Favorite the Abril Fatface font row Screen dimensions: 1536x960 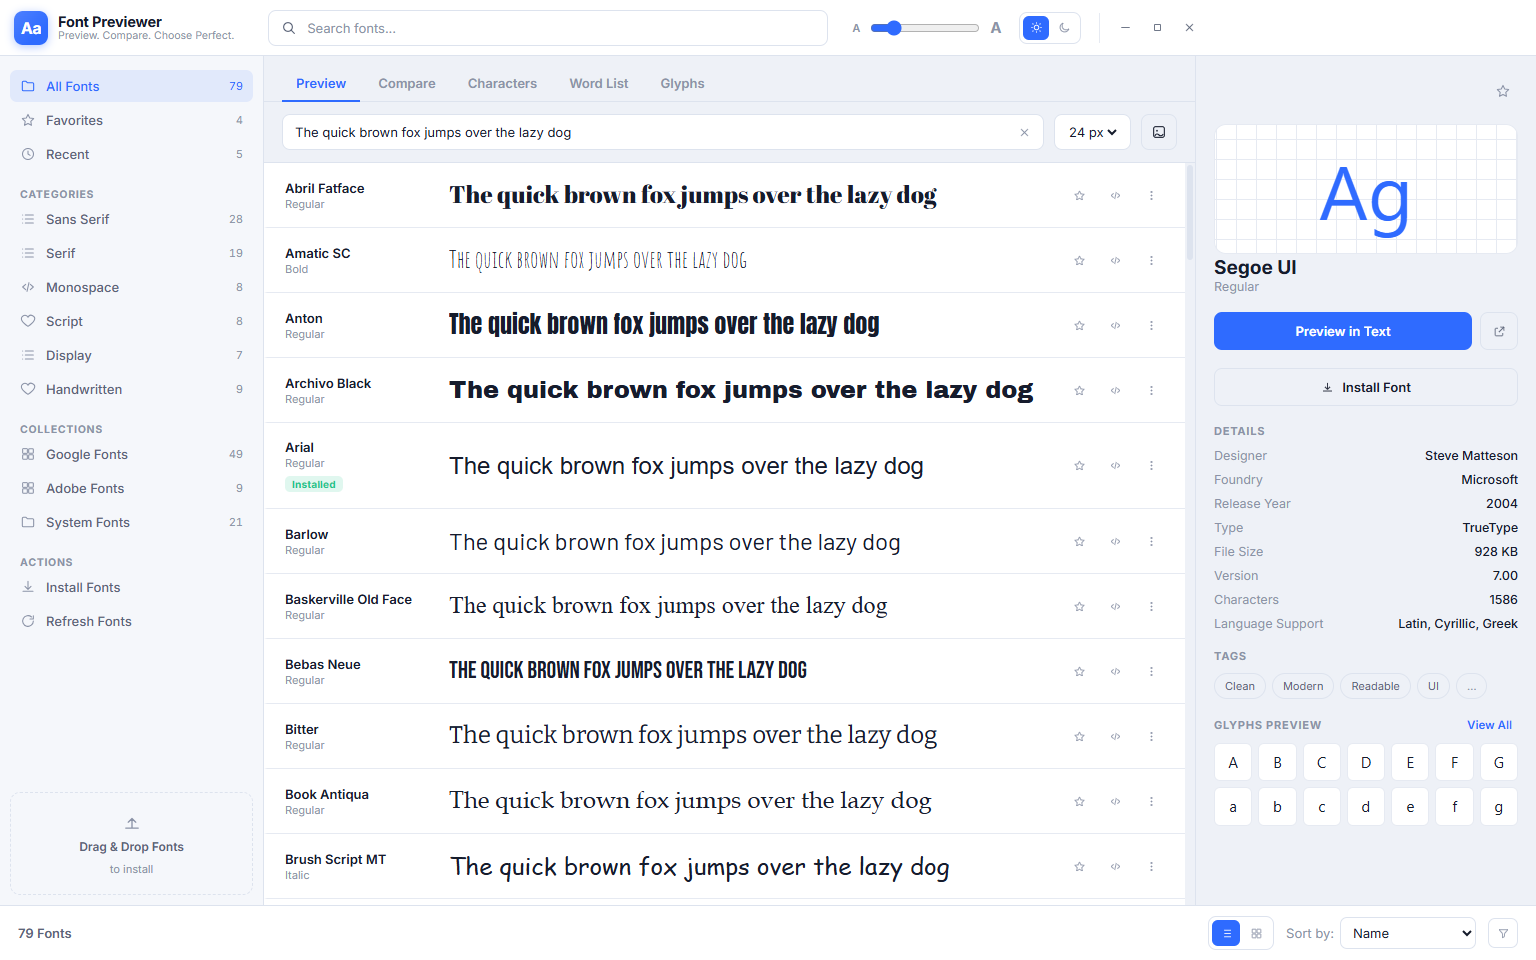1079,196
